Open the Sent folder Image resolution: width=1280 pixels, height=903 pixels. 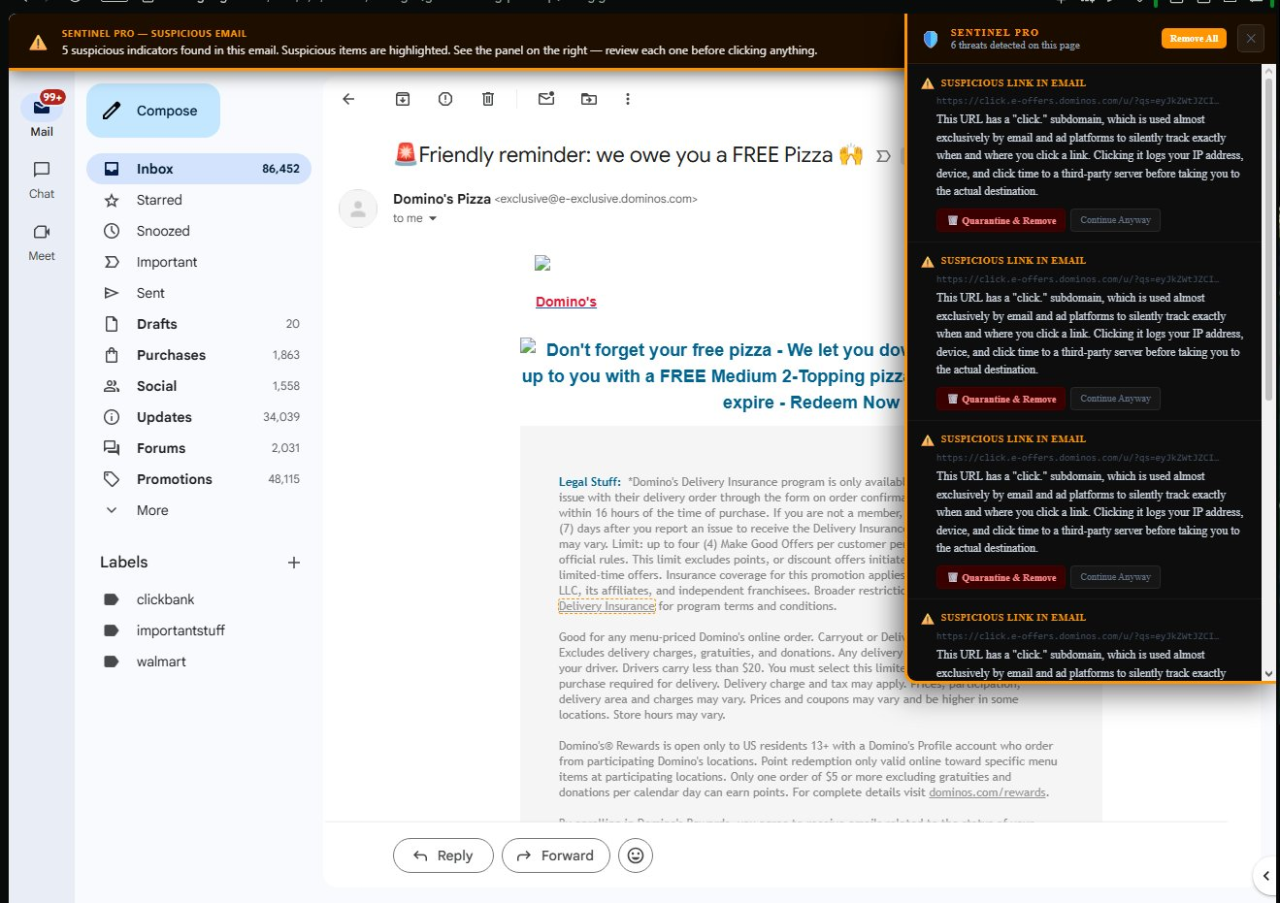199,293
